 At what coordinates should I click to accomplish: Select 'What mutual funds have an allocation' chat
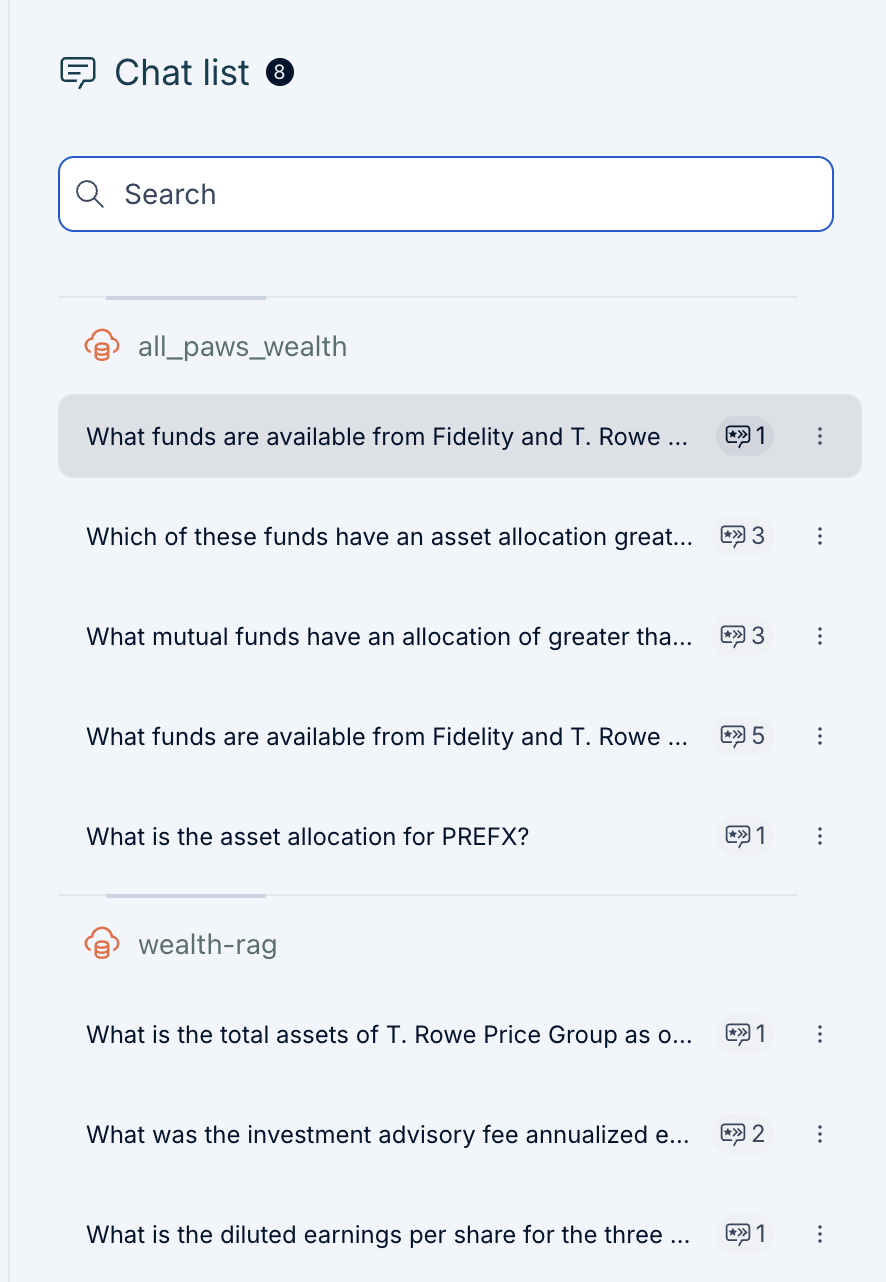click(x=389, y=636)
